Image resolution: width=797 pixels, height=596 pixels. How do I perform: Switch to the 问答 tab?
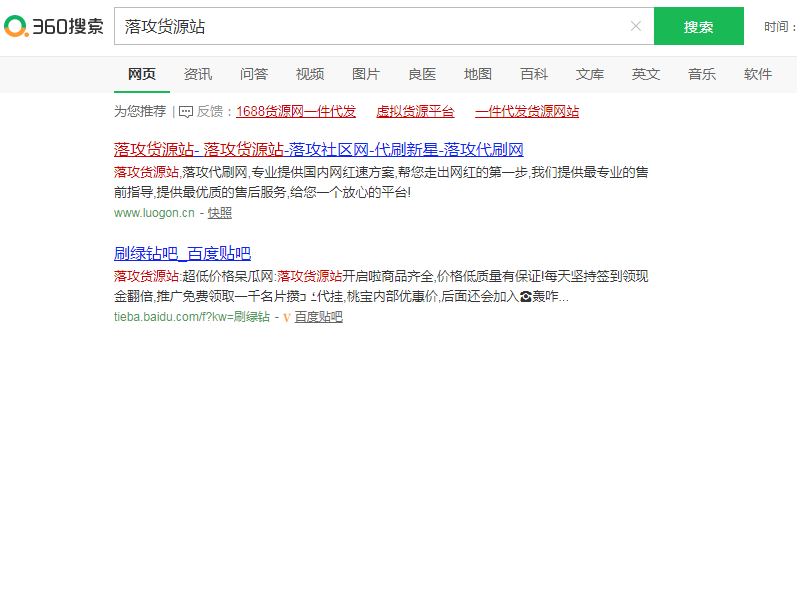click(254, 74)
